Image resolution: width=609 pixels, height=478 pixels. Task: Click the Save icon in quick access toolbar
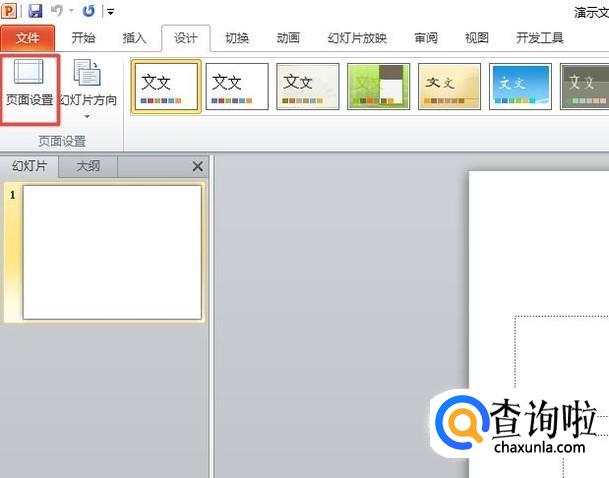click(35, 11)
